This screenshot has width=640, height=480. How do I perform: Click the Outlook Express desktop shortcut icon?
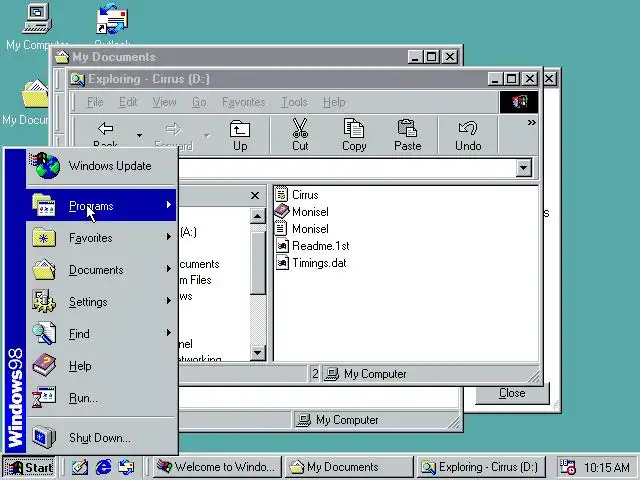[112, 19]
